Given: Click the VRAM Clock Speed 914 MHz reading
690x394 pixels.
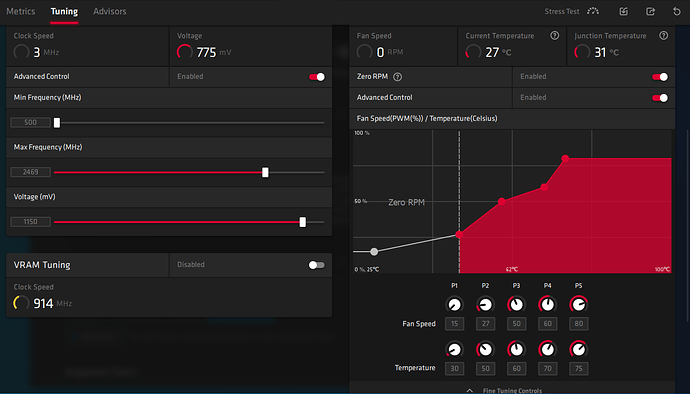Looking at the screenshot, I should (43, 303).
